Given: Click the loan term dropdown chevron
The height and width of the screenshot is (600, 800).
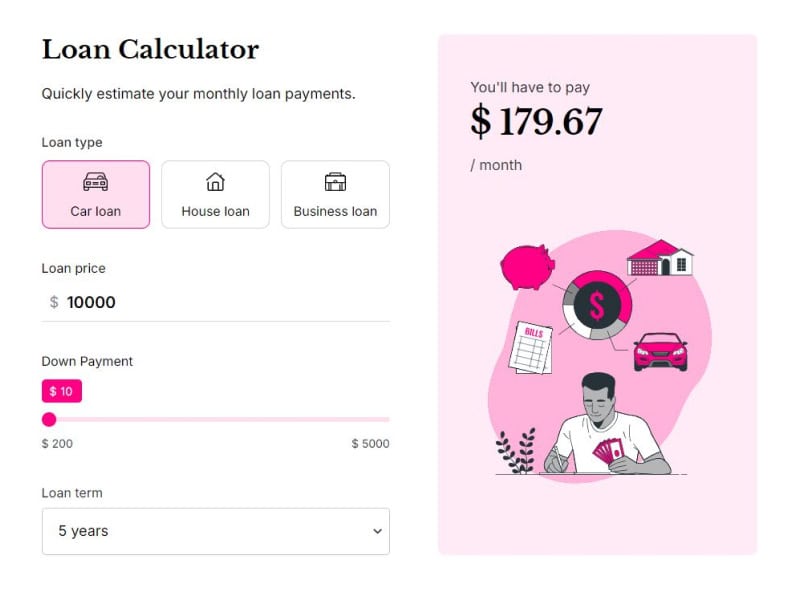Looking at the screenshot, I should [377, 531].
